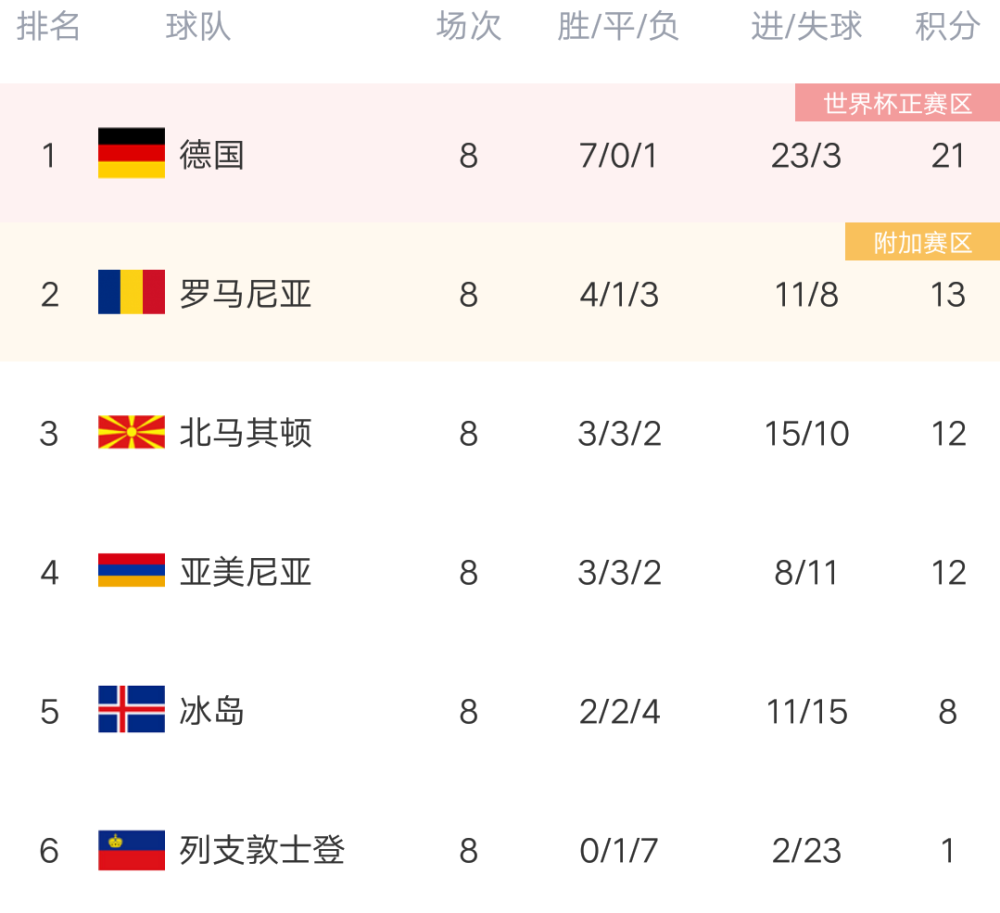Open team 亚美尼亚
The height and width of the screenshot is (913, 1000).
246,572
